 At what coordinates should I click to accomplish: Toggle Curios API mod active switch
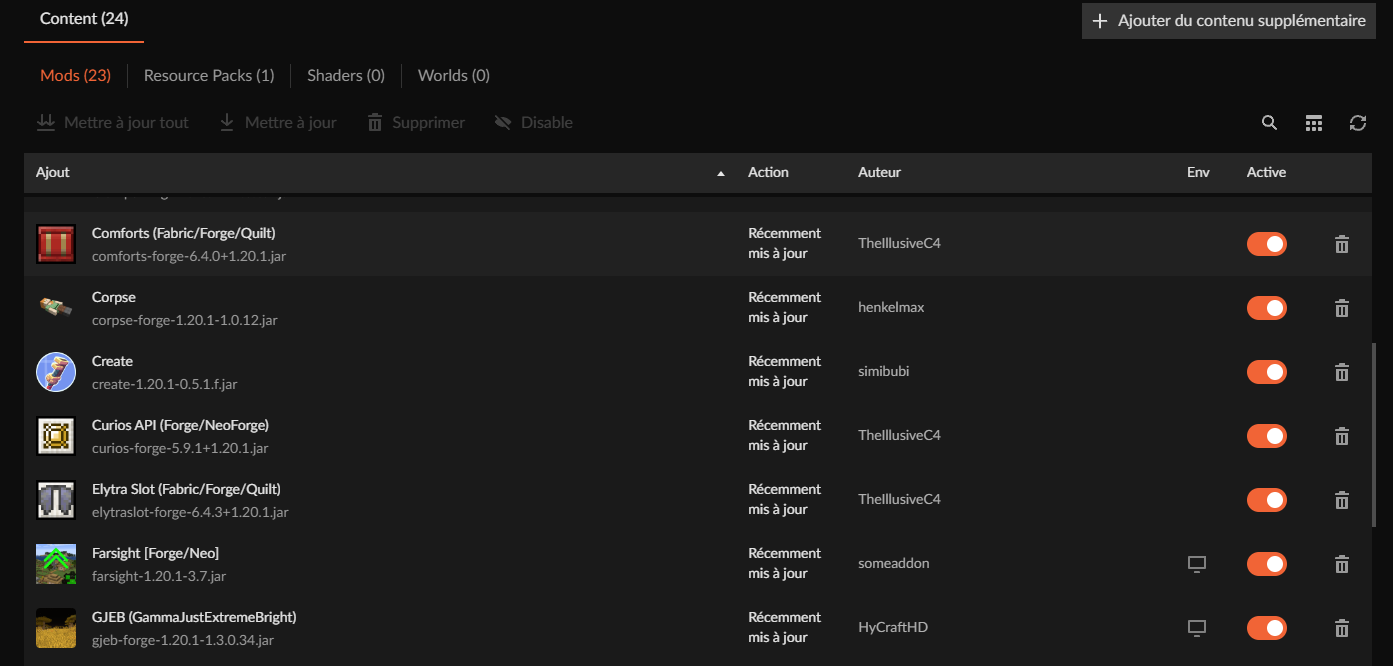pyautogui.click(x=1267, y=436)
